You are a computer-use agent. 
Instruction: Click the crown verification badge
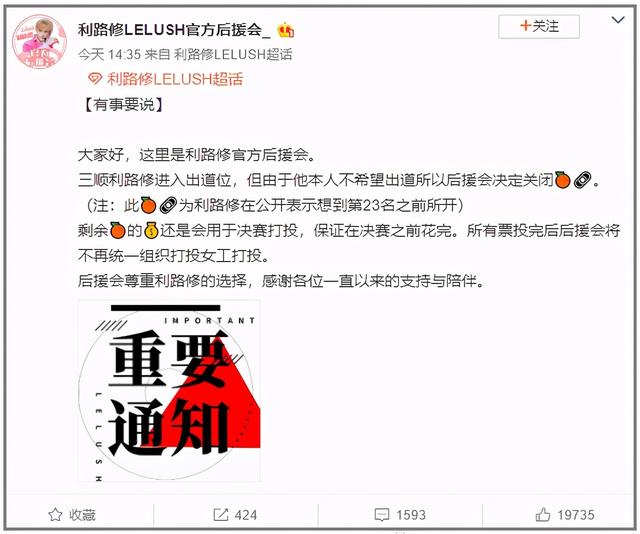[x=286, y=30]
